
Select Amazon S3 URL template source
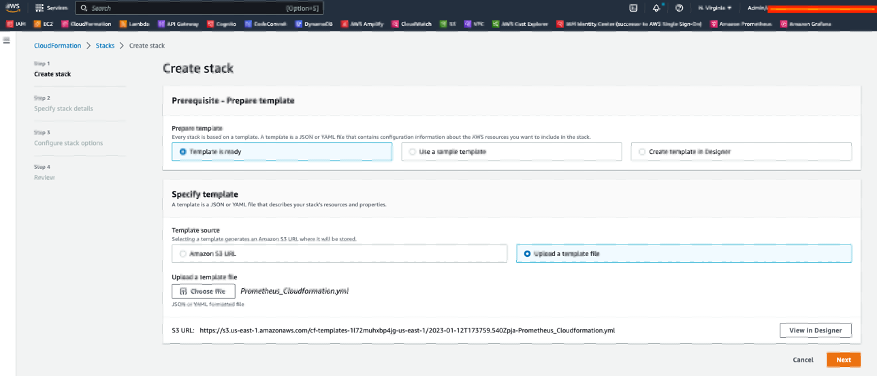339,253
